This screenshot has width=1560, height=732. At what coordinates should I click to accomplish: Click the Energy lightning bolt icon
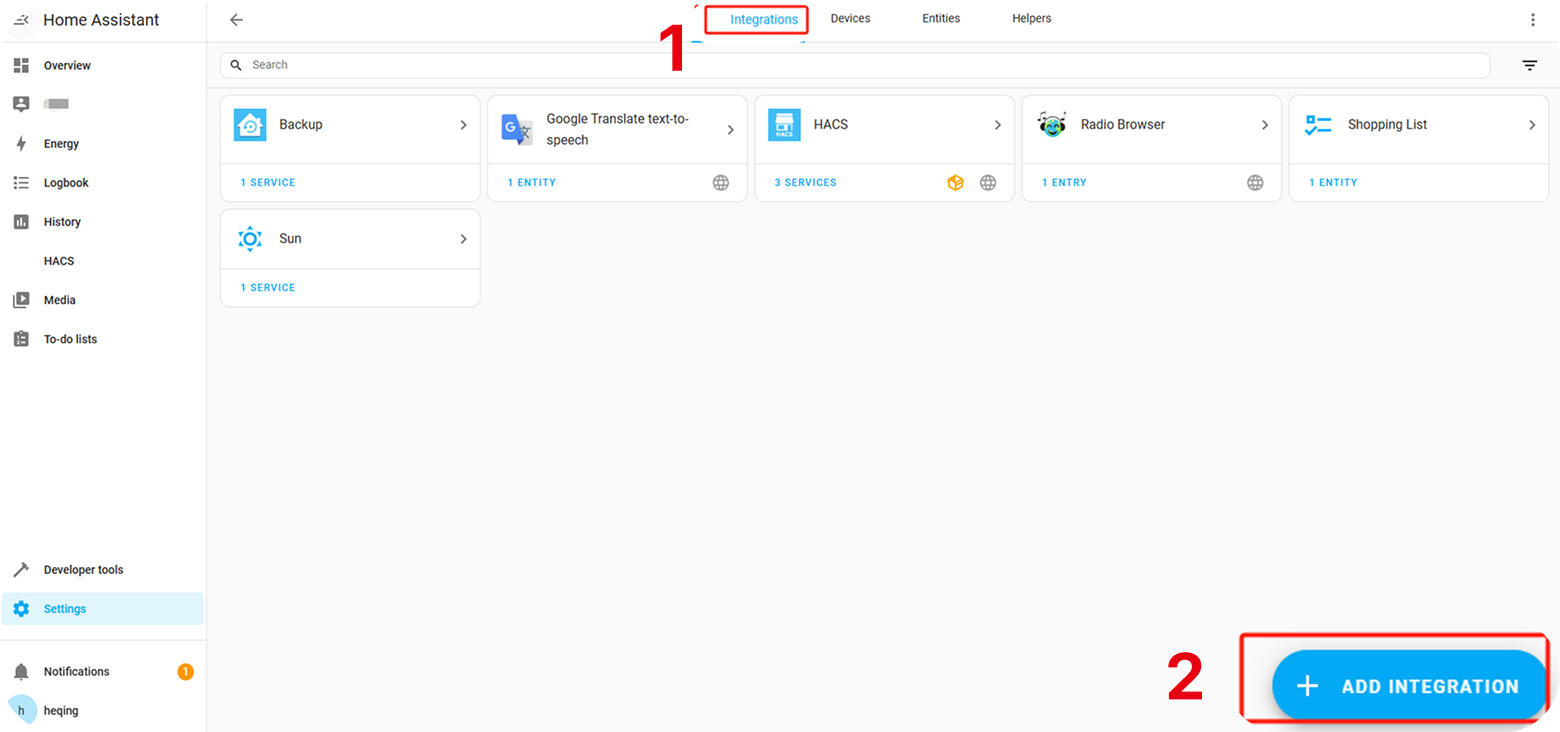21,144
